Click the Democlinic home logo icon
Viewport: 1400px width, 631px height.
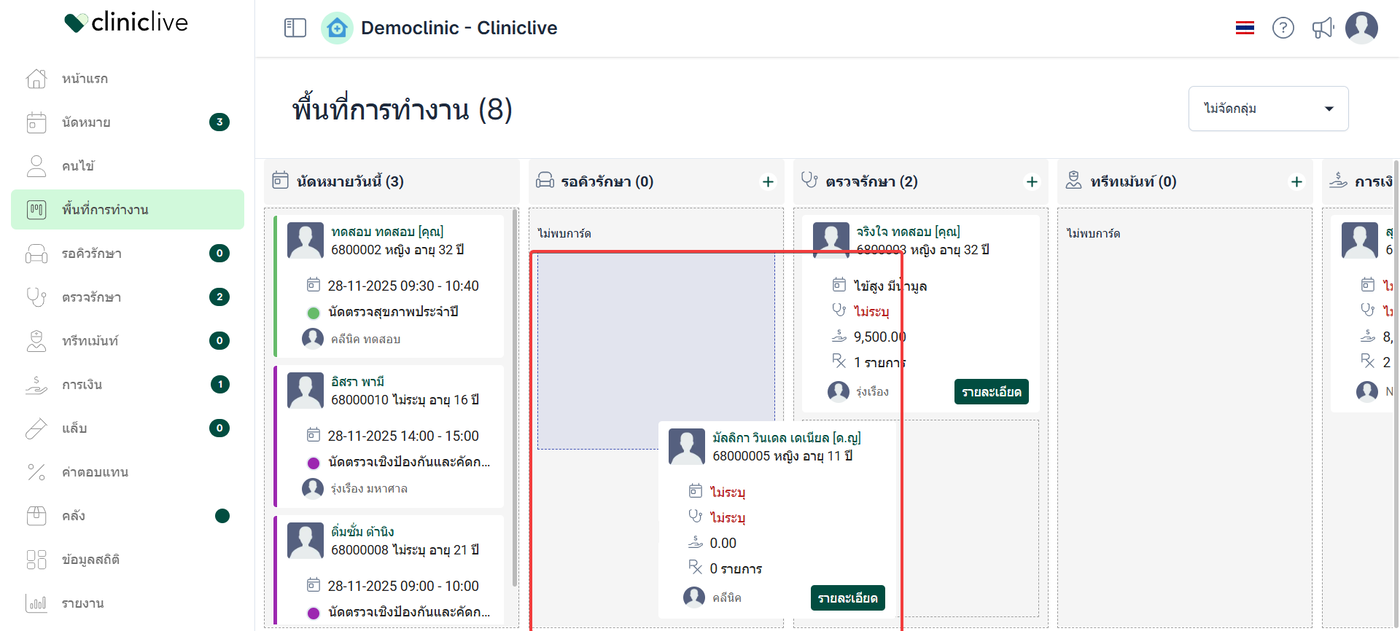[337, 28]
